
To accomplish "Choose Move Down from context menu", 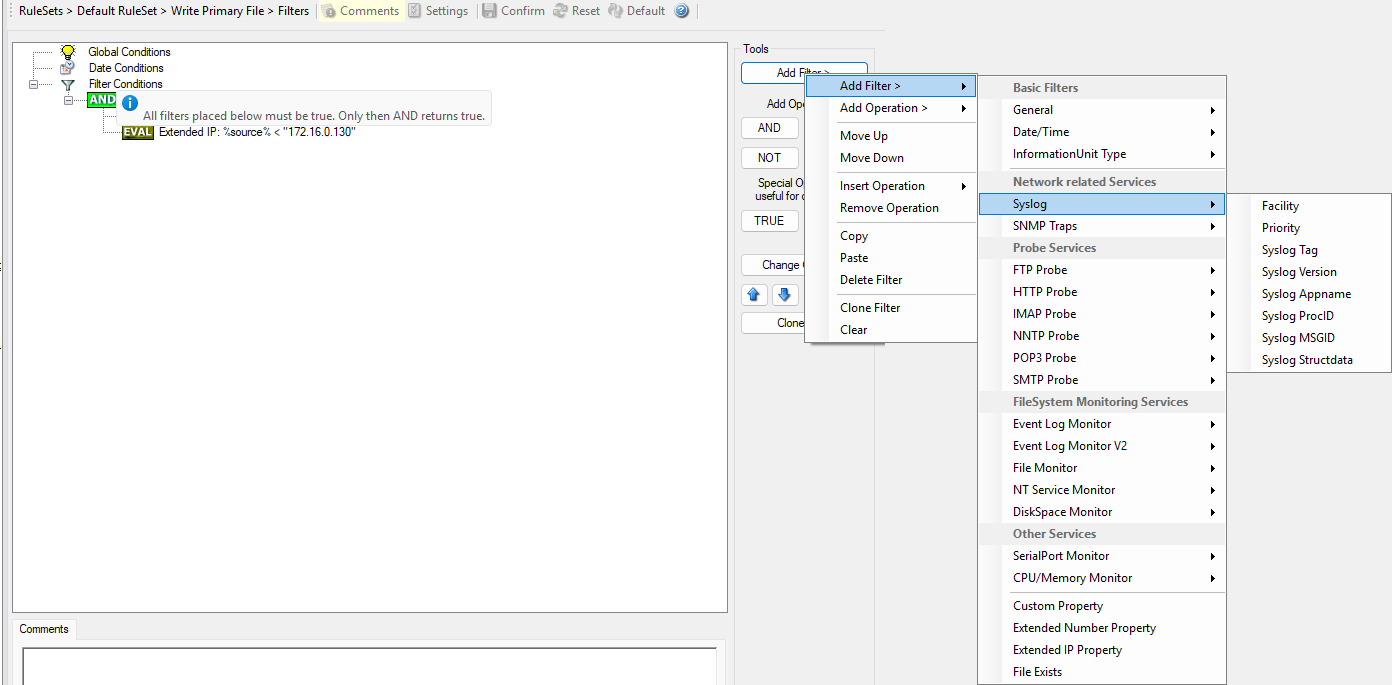I will (891, 158).
